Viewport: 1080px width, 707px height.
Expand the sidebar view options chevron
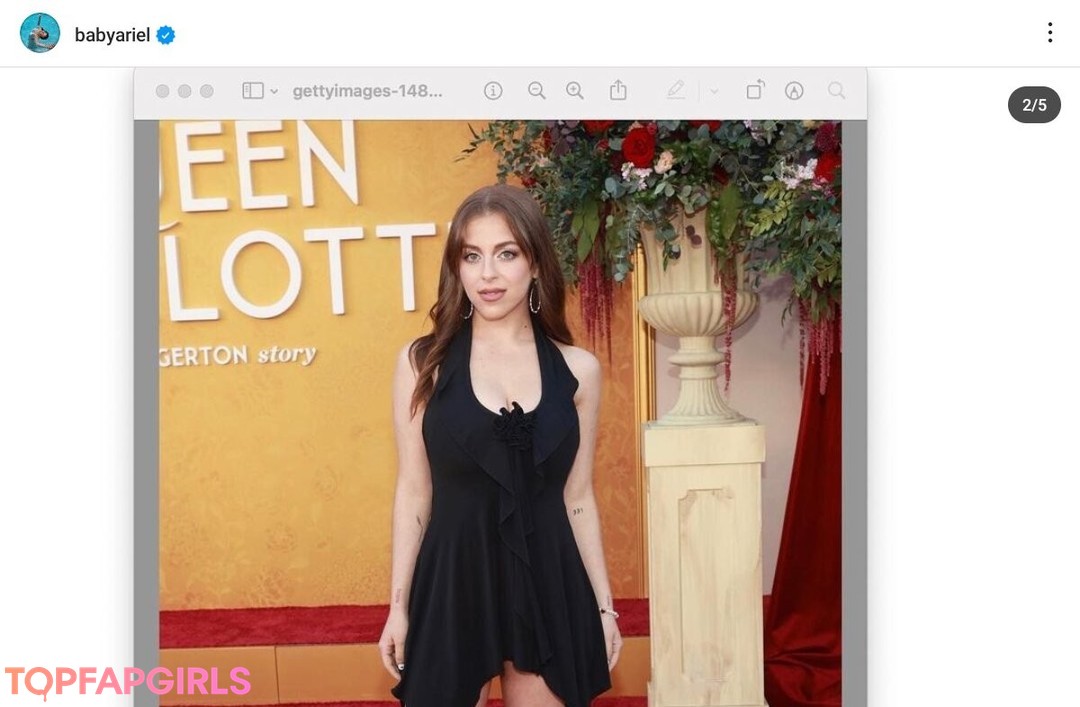point(274,92)
